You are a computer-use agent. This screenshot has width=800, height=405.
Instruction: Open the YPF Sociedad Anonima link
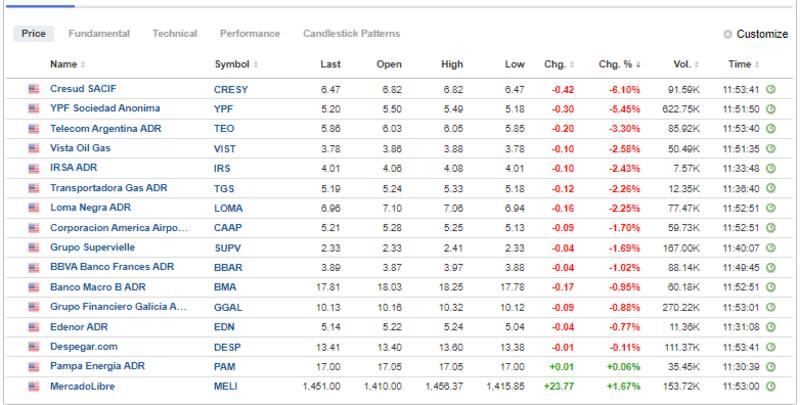click(105, 108)
